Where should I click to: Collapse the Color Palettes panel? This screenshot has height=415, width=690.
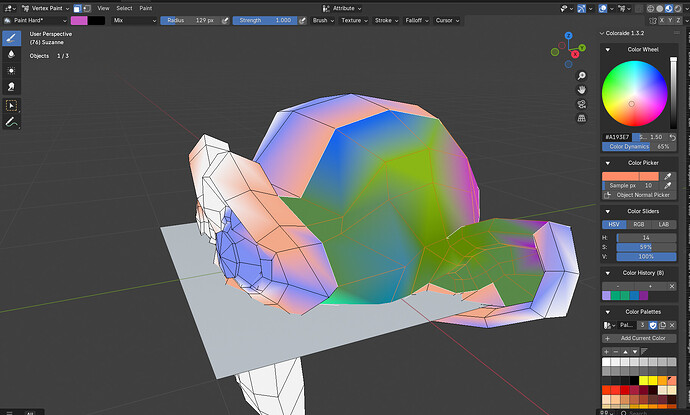click(x=608, y=312)
